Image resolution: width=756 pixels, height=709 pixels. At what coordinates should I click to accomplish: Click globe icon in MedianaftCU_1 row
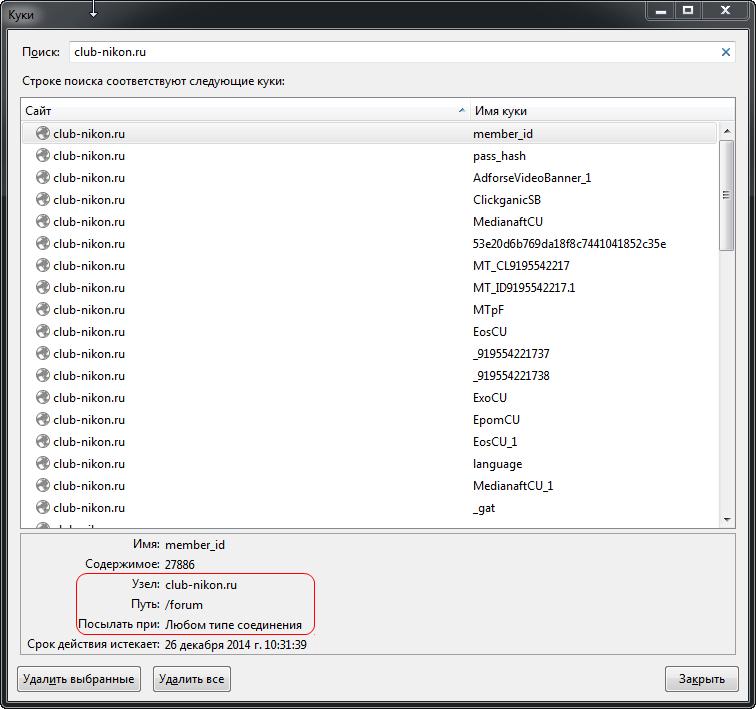point(43,486)
